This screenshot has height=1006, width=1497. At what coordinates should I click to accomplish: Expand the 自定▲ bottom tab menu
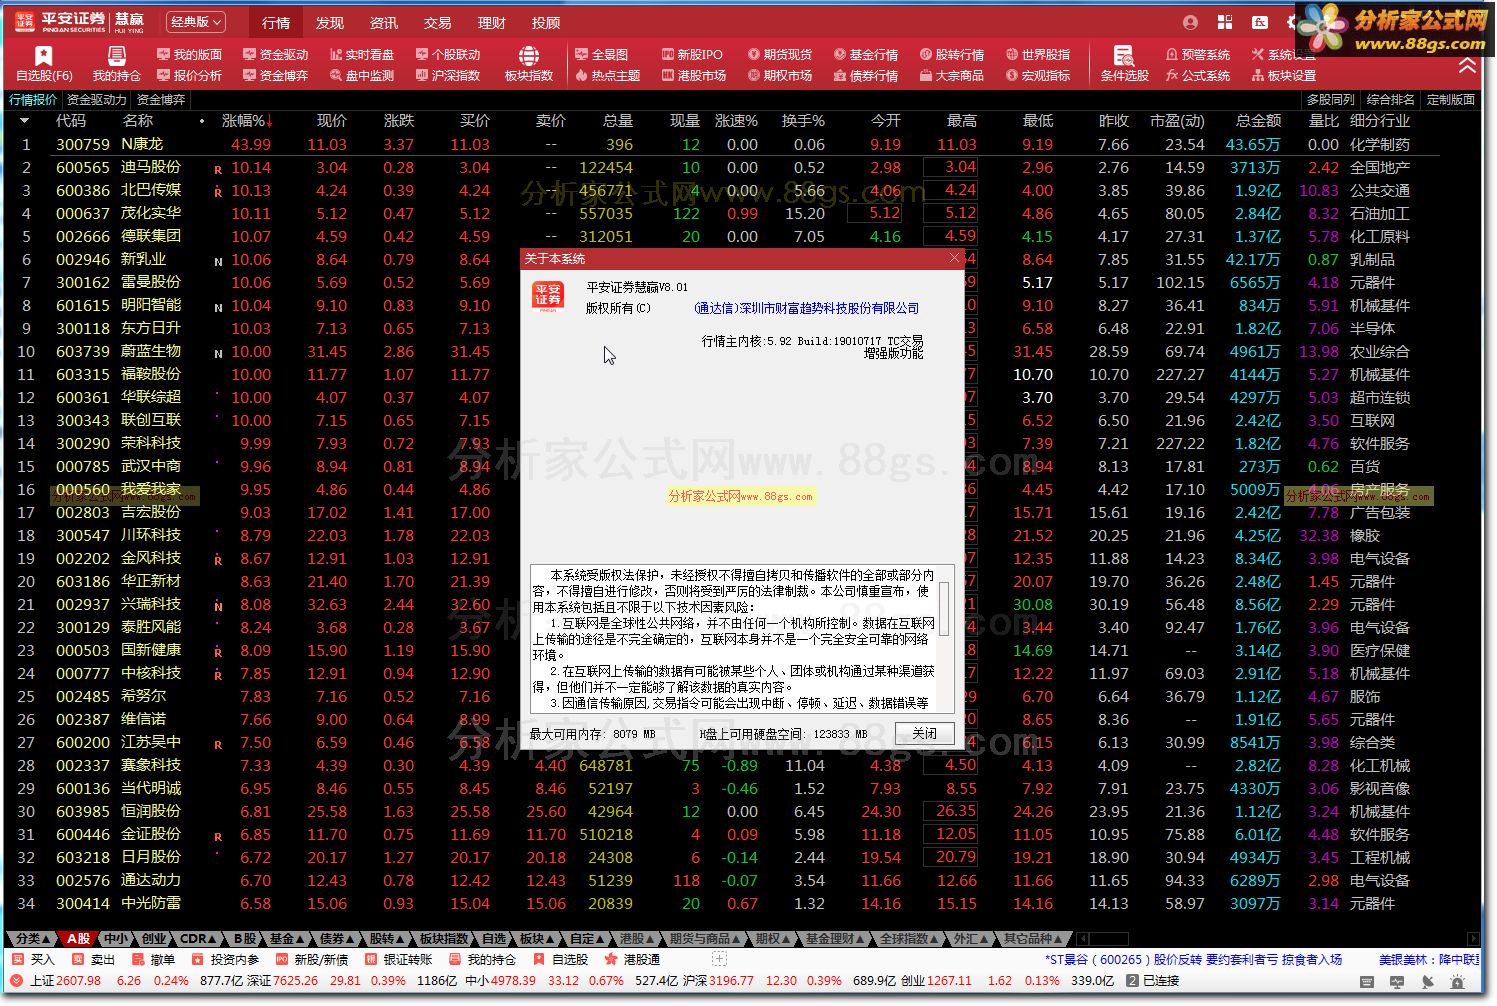587,939
